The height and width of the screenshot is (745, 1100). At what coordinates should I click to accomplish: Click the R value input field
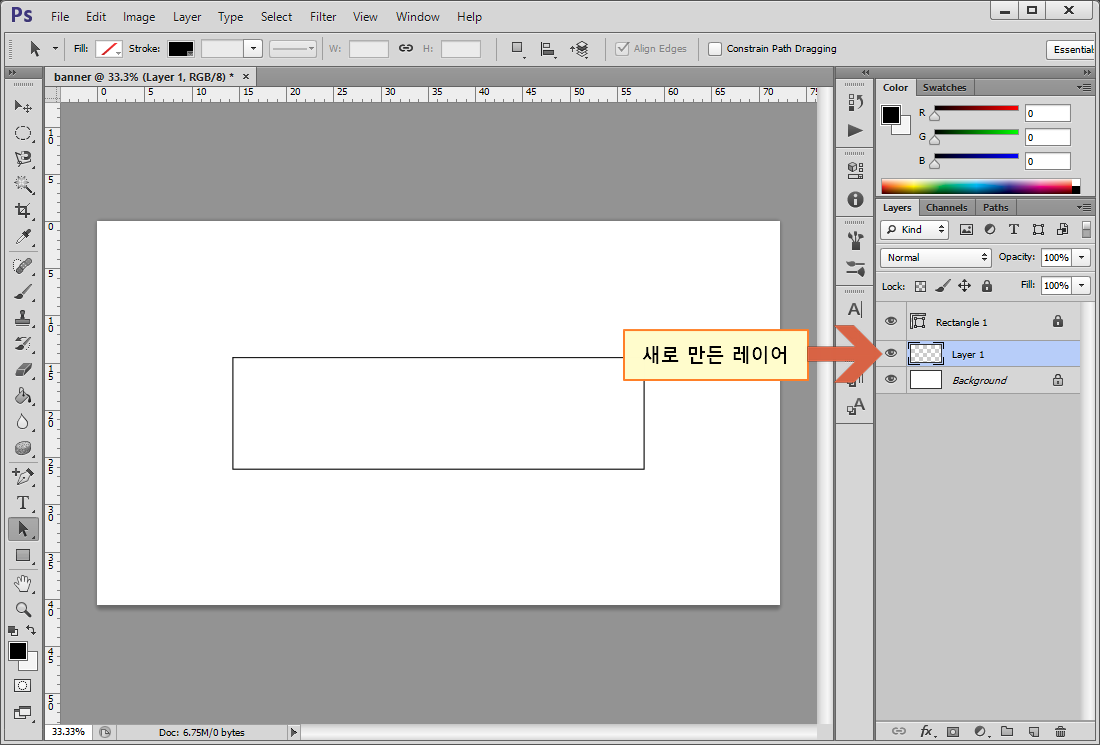coord(1047,113)
